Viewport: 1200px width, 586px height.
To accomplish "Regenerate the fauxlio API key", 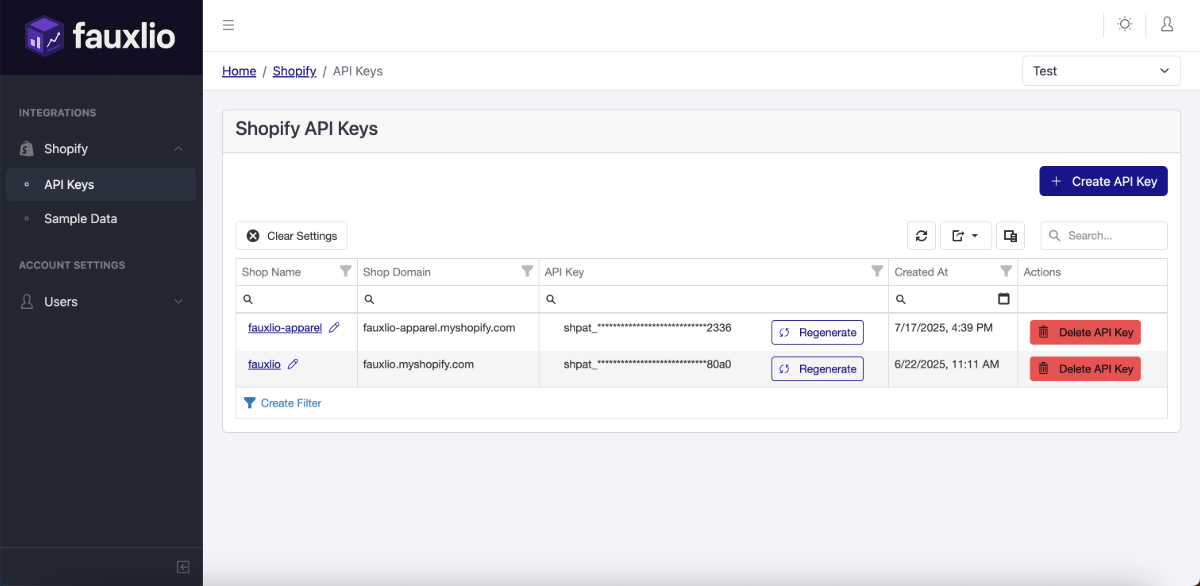I will (x=817, y=369).
